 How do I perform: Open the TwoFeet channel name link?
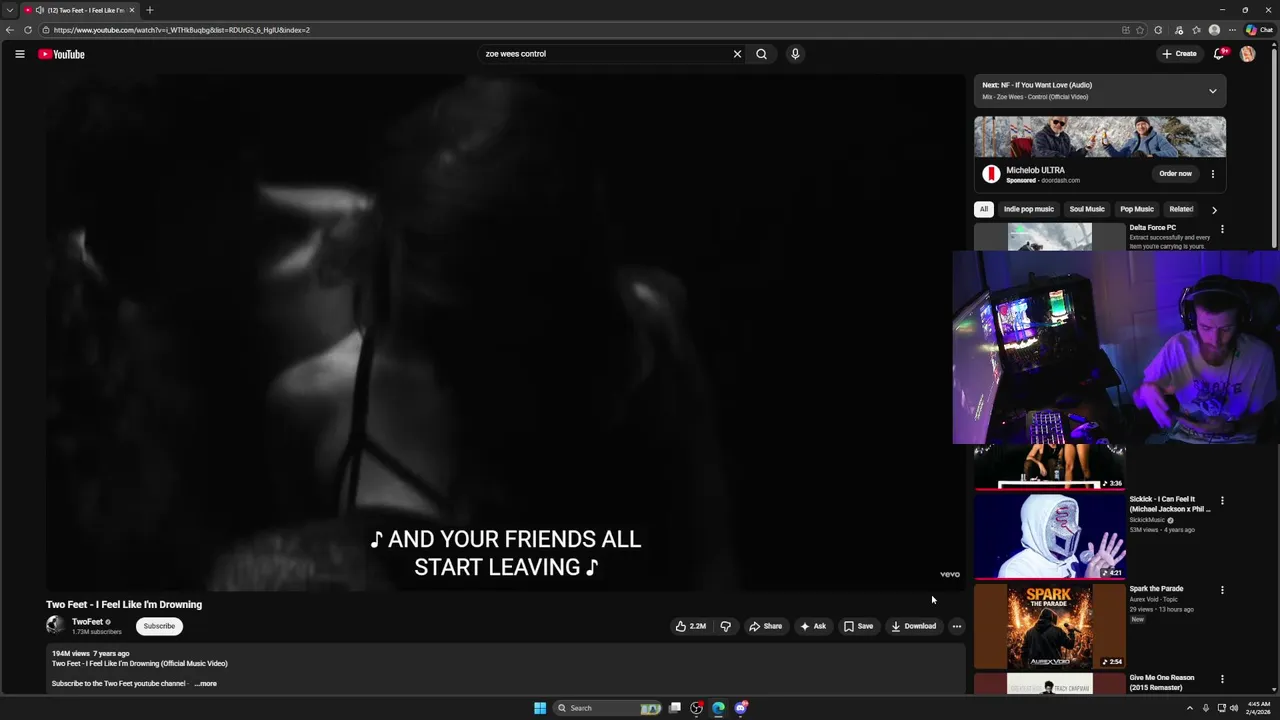(x=87, y=622)
